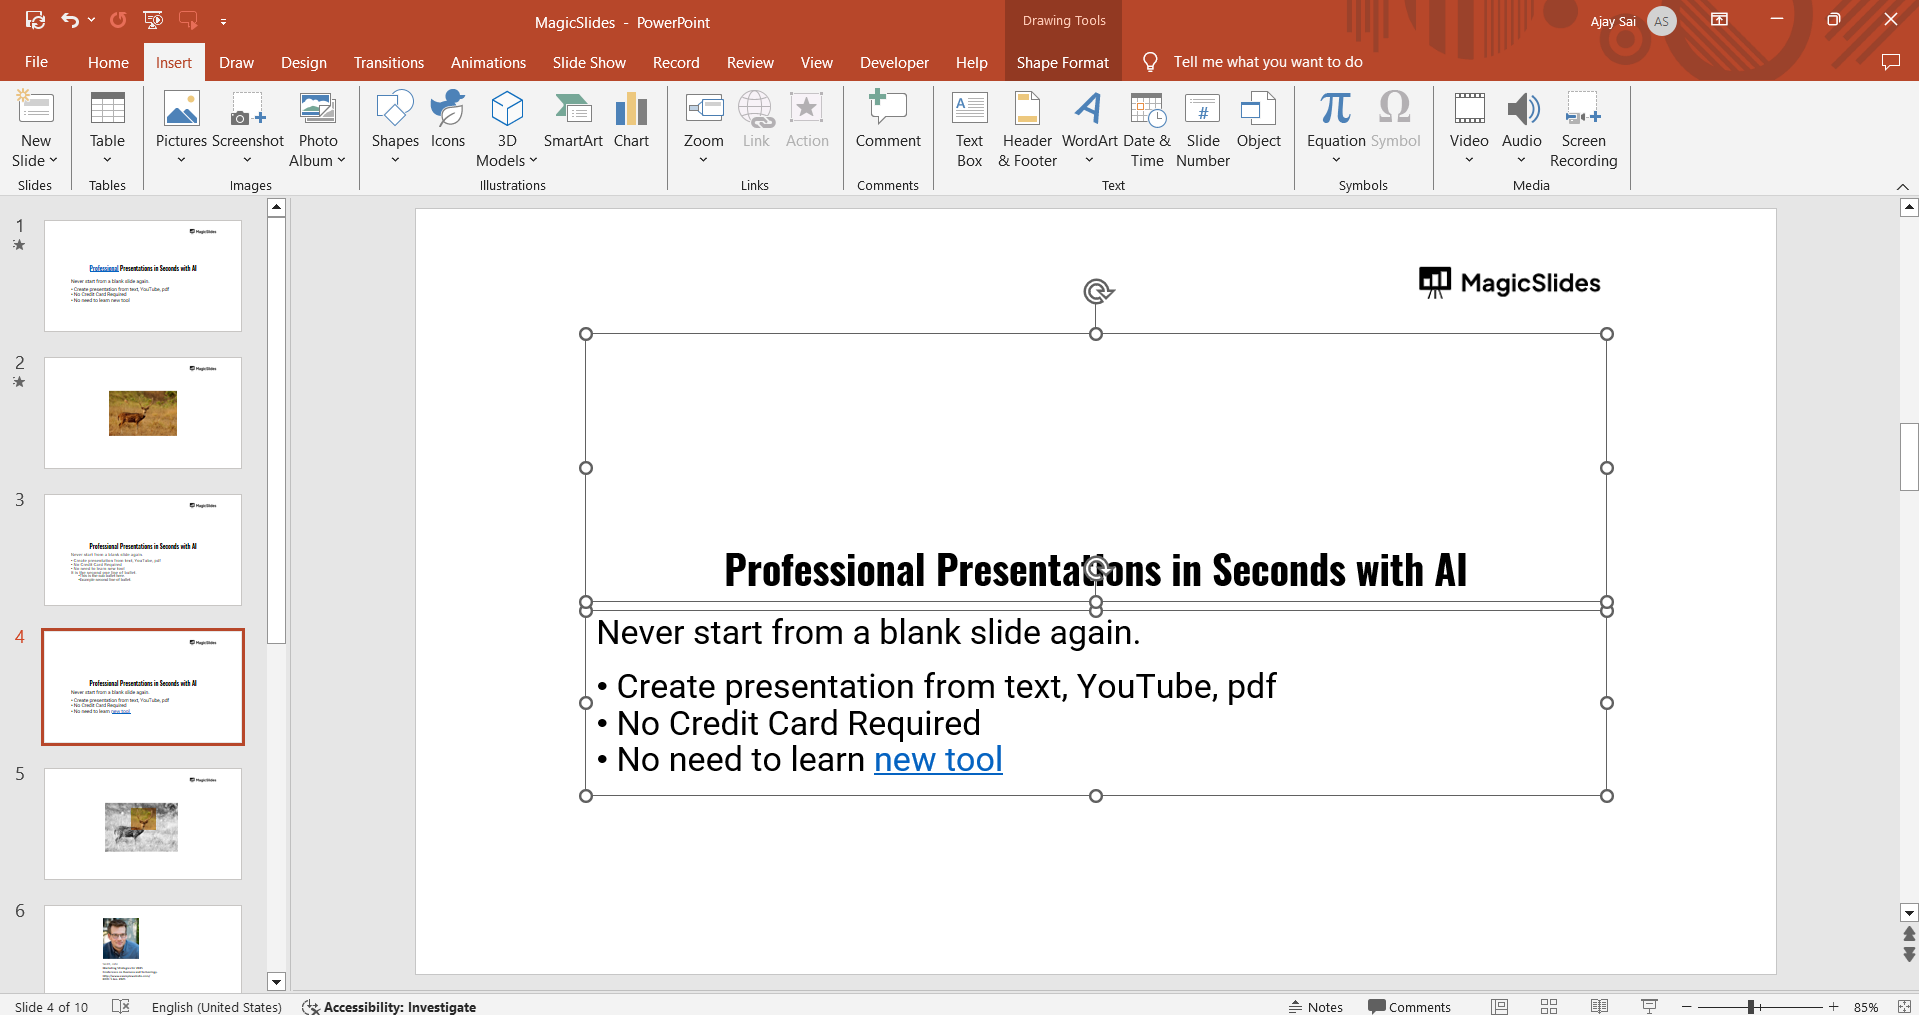Expand the Table dropdown arrow
The width and height of the screenshot is (1919, 1015).
click(x=107, y=160)
